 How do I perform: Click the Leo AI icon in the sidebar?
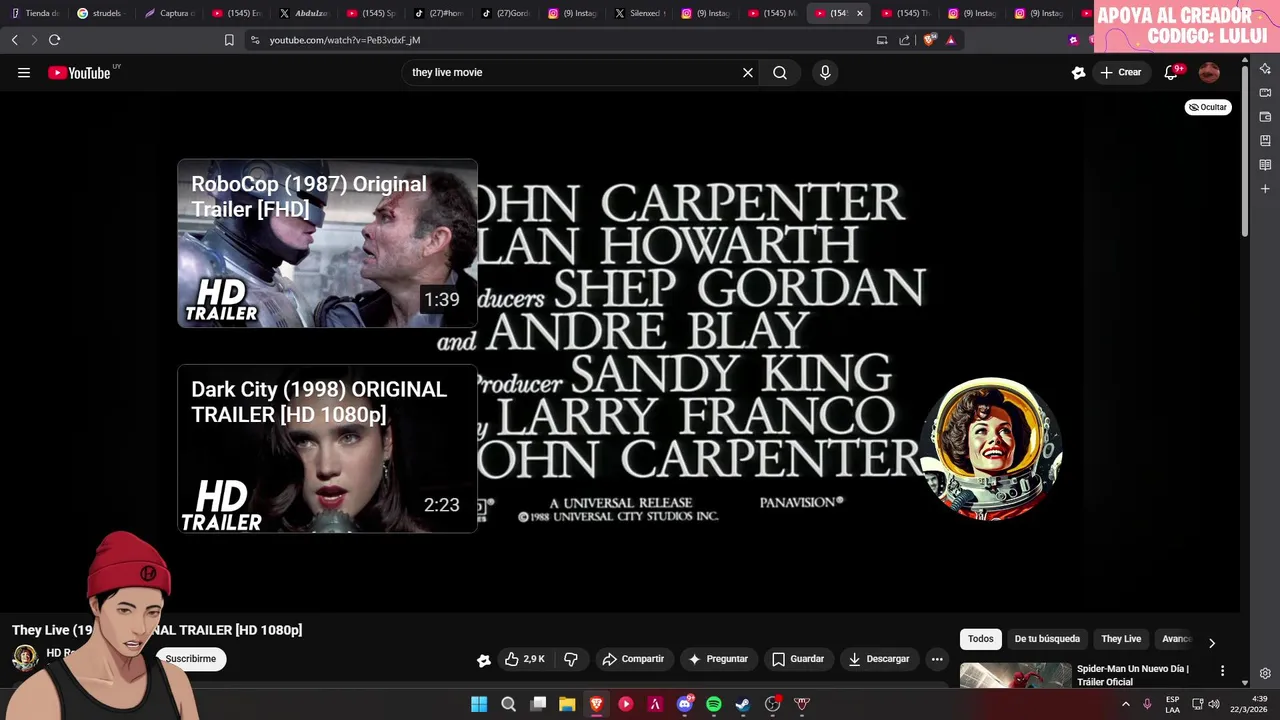pyautogui.click(x=1265, y=69)
